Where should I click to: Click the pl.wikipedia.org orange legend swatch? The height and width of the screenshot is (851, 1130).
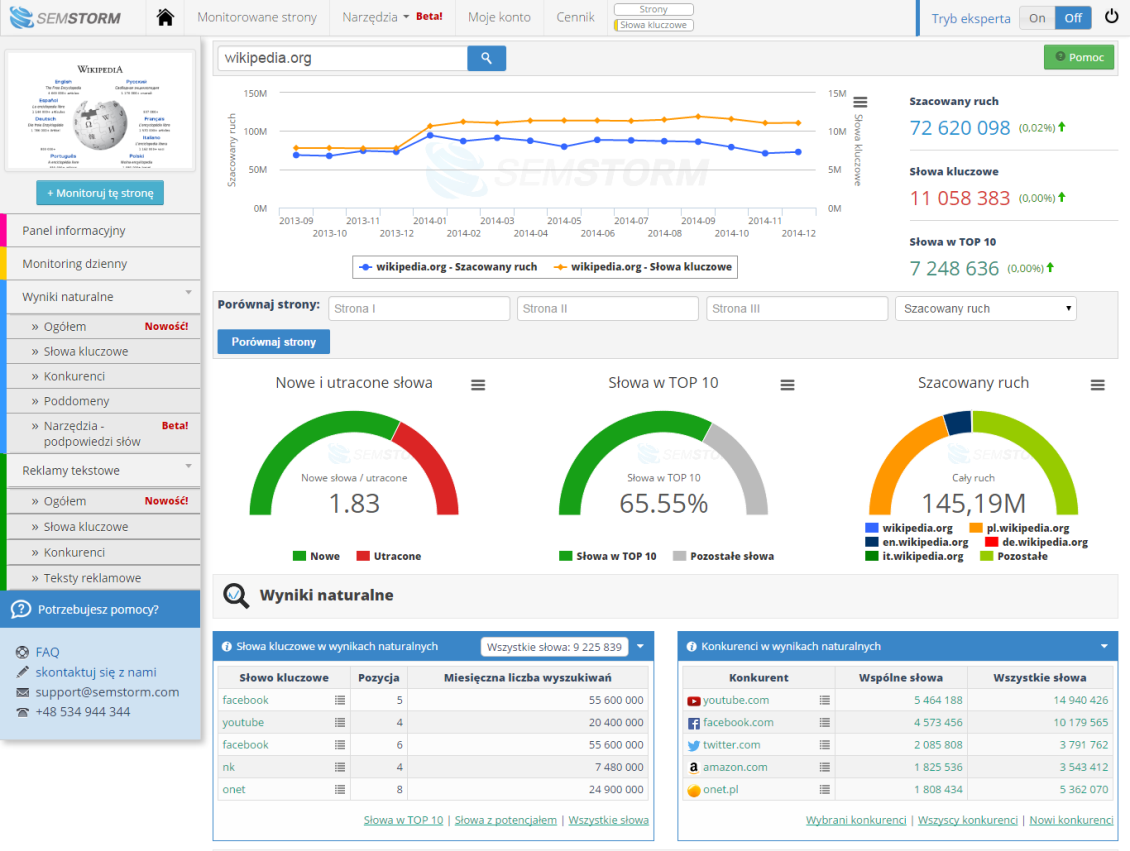[x=976, y=528]
